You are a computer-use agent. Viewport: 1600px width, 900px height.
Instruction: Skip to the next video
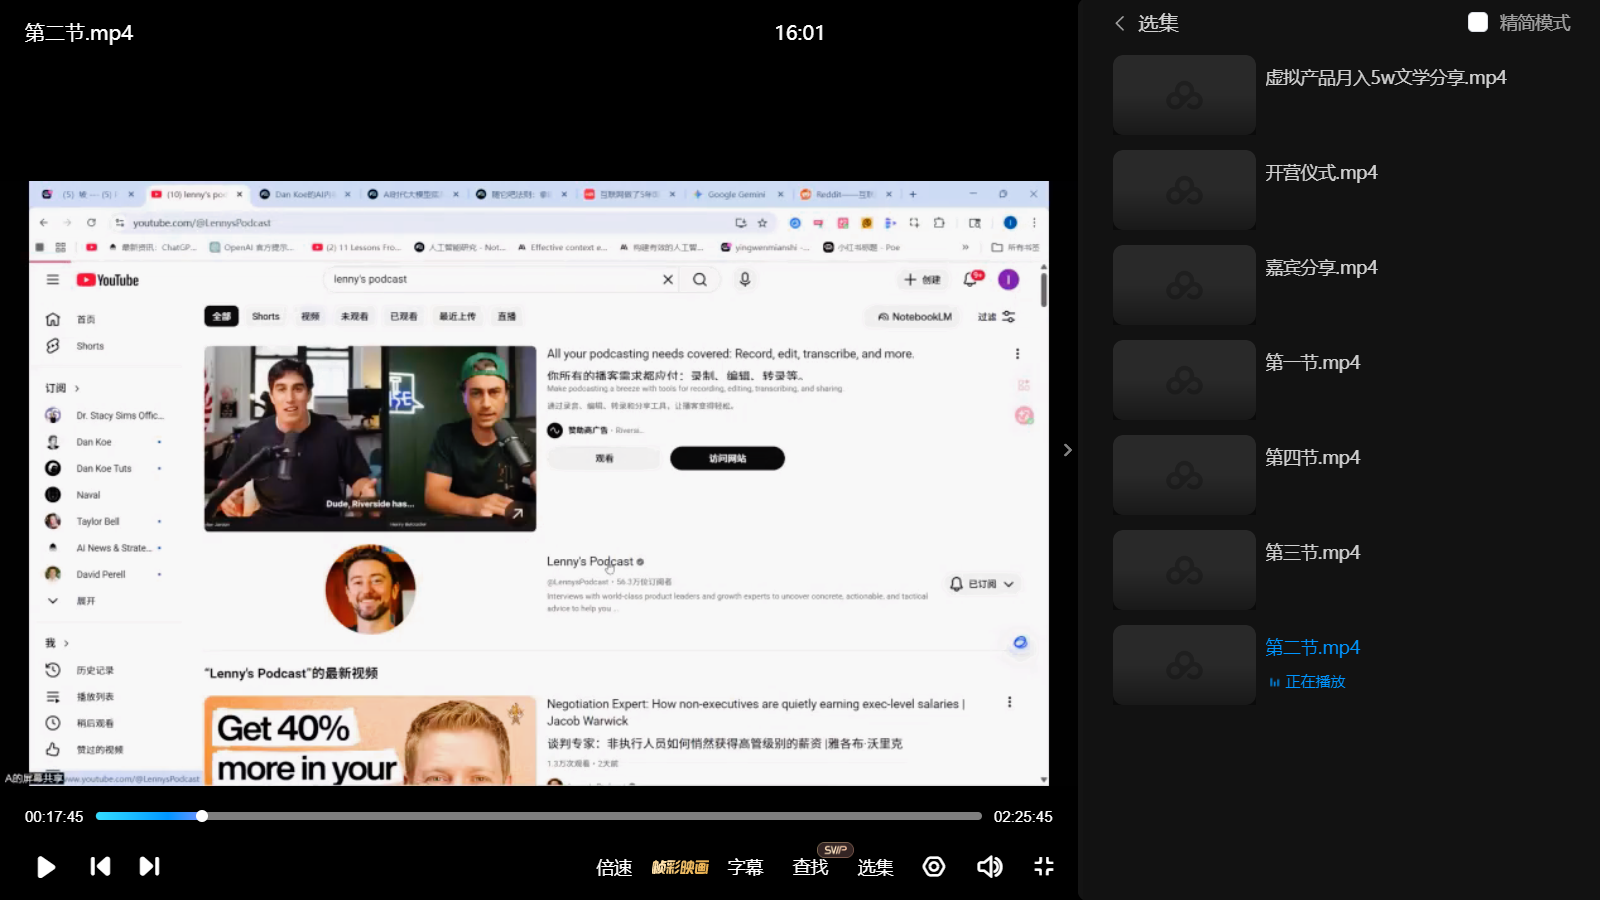149,866
